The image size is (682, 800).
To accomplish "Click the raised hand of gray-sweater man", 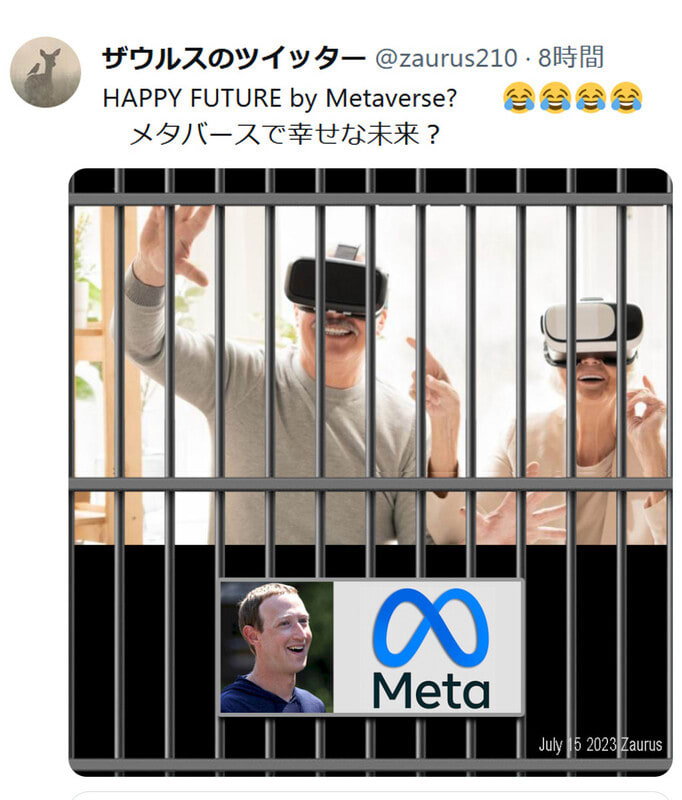I will coord(173,245).
